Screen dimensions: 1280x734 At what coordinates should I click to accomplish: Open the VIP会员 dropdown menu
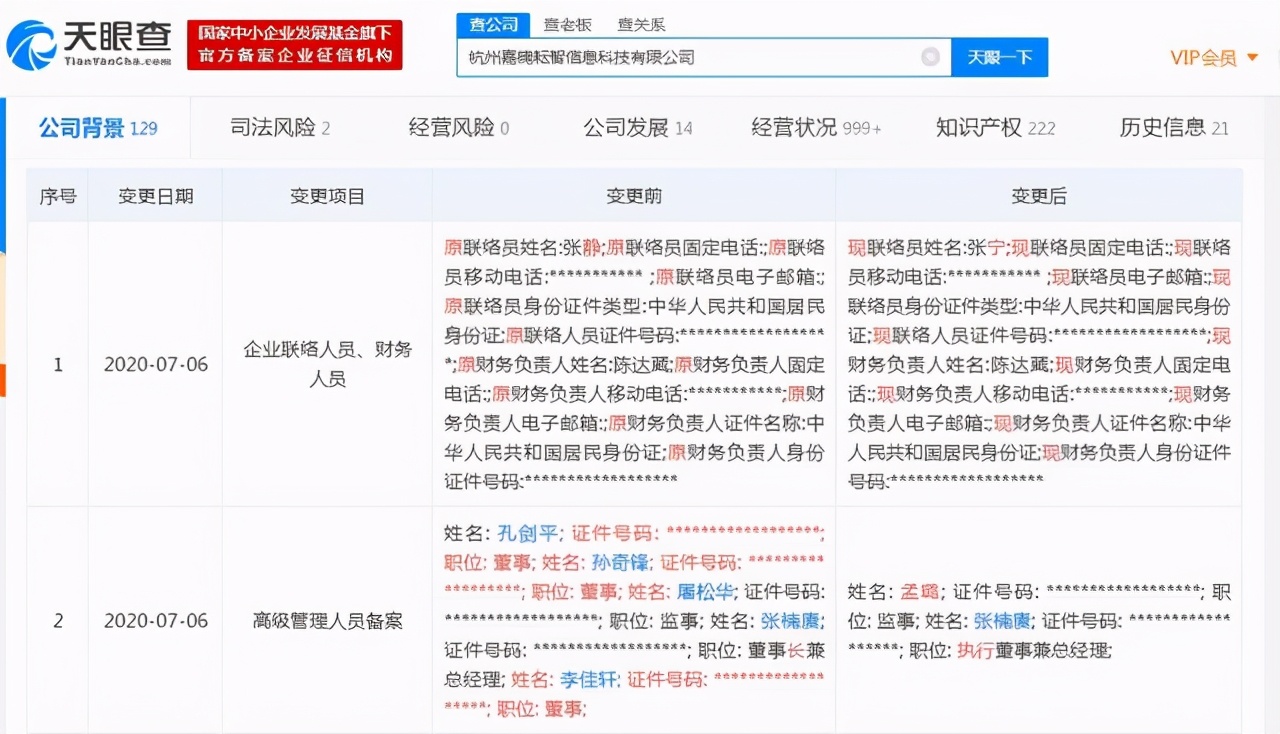click(1214, 58)
